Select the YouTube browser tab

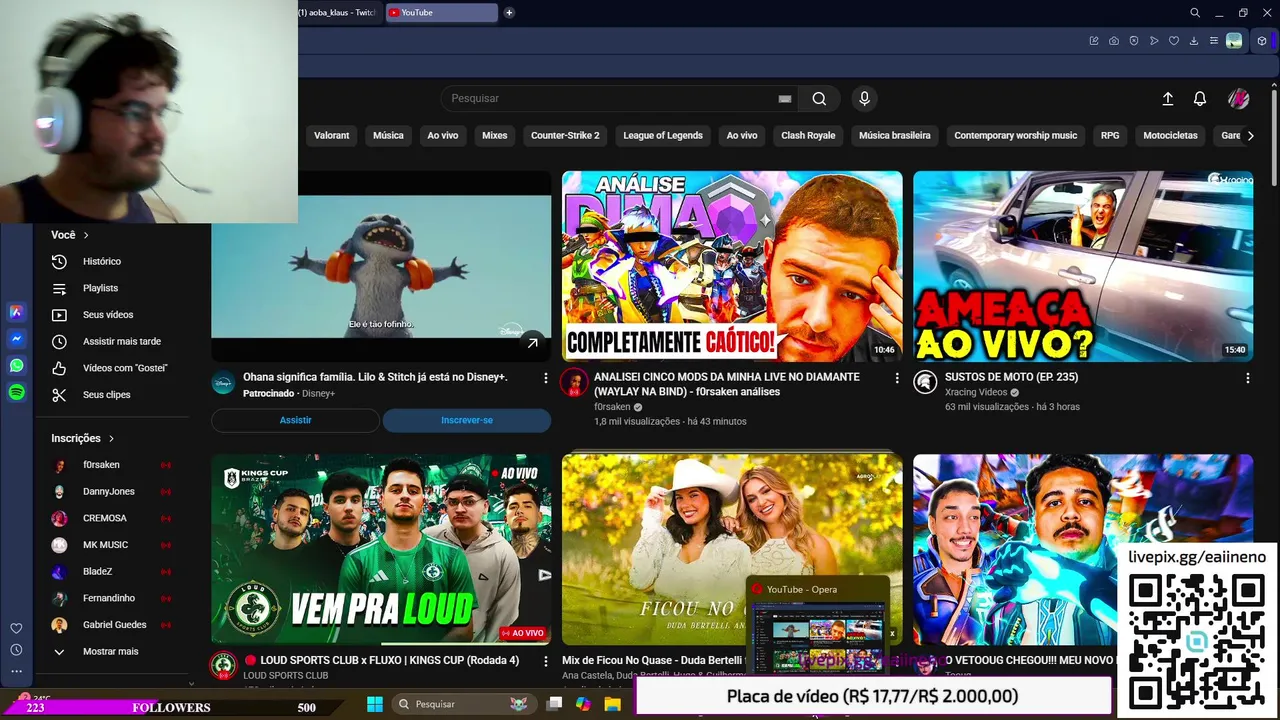(x=440, y=13)
